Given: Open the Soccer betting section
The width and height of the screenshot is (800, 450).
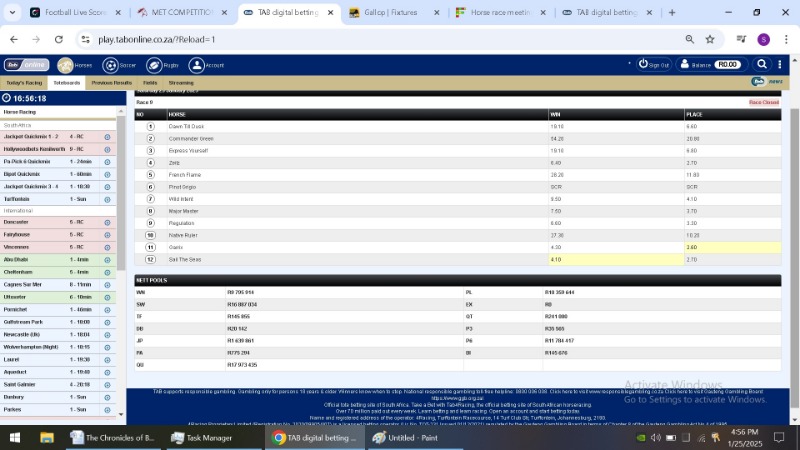Looking at the screenshot, I should [x=109, y=65].
